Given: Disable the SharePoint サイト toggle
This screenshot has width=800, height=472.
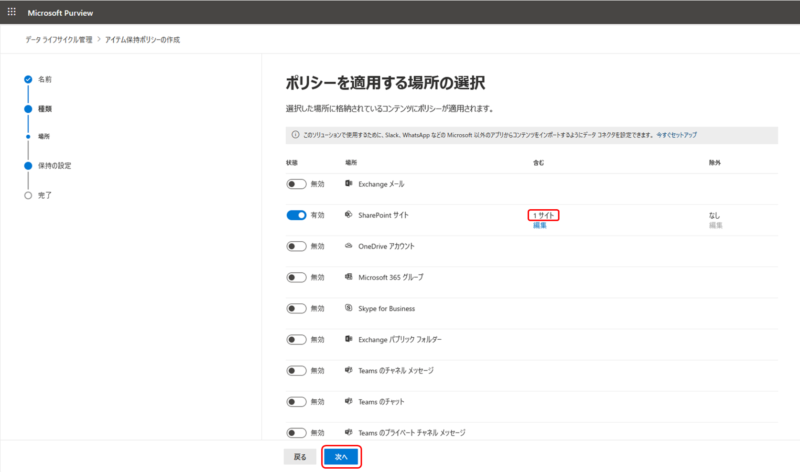Looking at the screenshot, I should click(x=296, y=215).
